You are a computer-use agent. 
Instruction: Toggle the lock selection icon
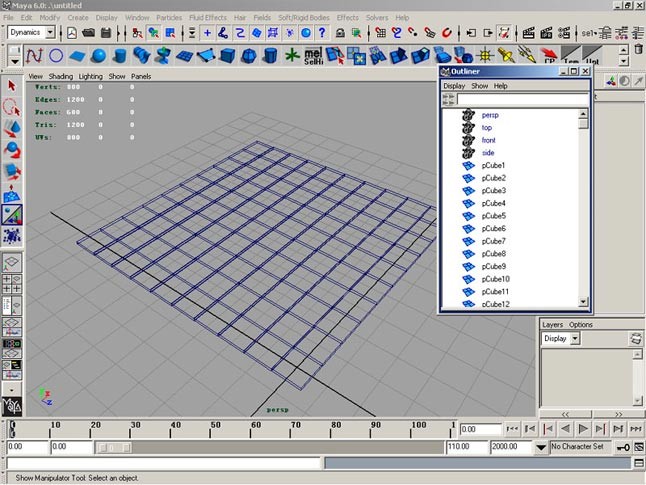tap(340, 33)
